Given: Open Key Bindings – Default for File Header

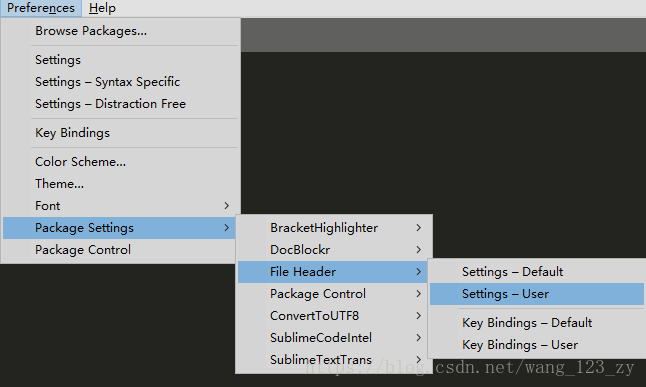Looking at the screenshot, I should point(537,322).
